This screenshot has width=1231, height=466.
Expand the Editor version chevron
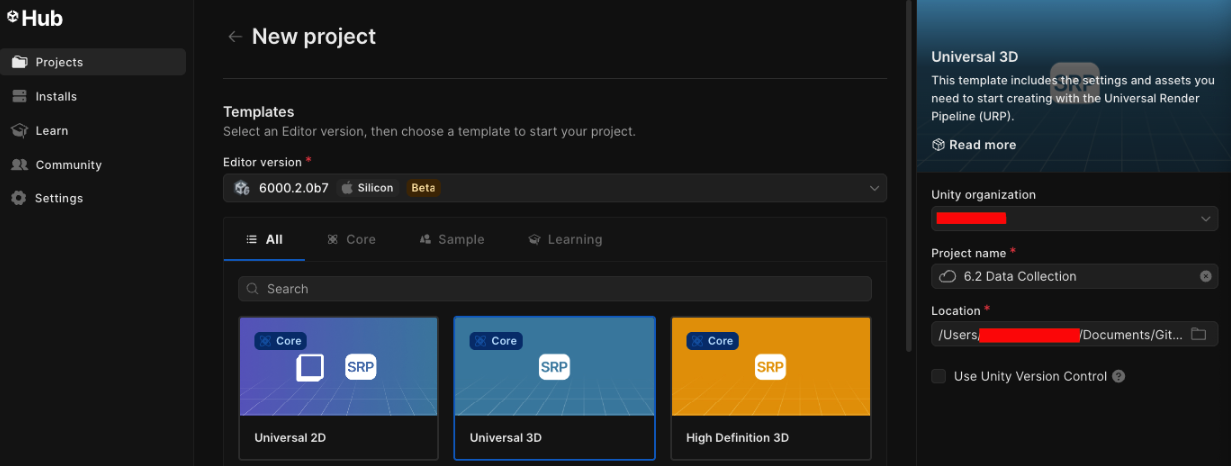coord(874,188)
